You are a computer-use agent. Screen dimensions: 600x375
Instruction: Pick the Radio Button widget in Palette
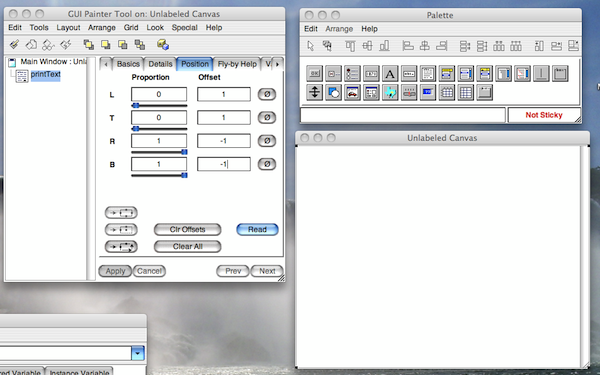(x=352, y=73)
